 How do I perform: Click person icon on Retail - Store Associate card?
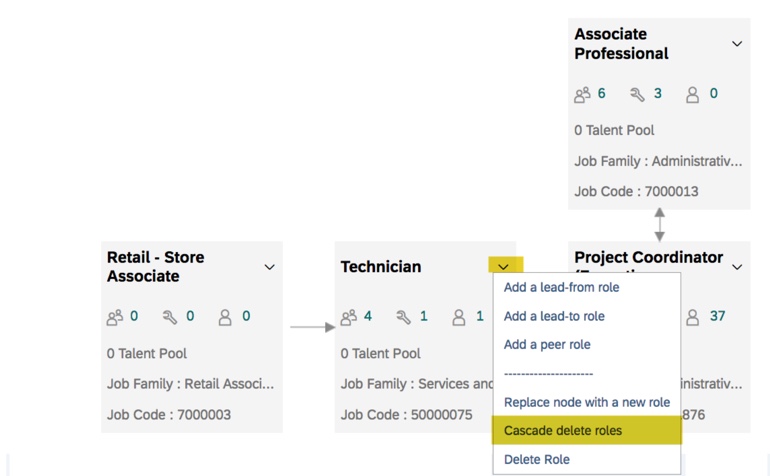[225, 317]
